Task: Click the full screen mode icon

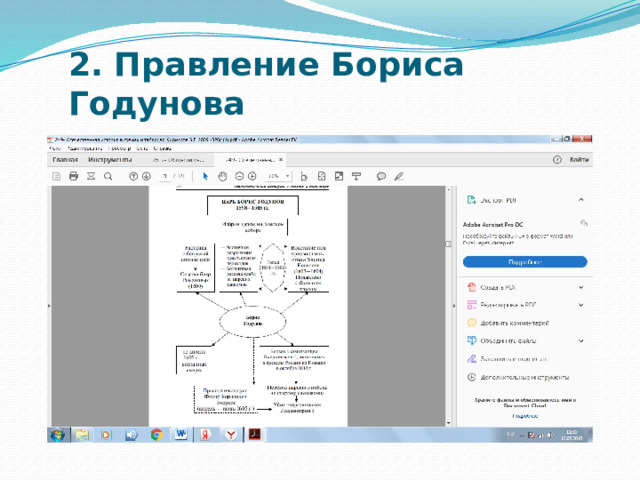Action: coord(339,176)
